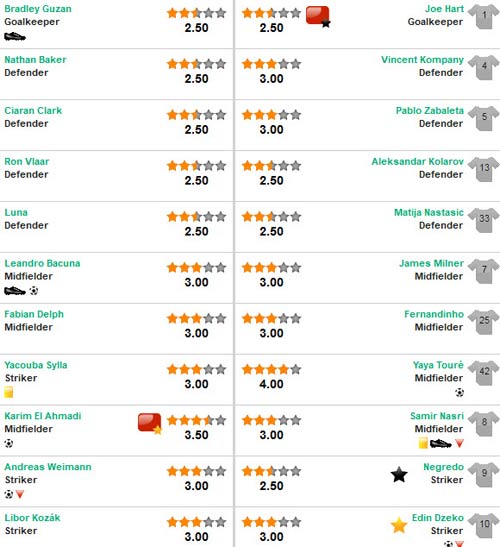The height and width of the screenshot is (547, 500).
Task: Click the boot icon under Samir Nasri
Action: click(x=440, y=443)
